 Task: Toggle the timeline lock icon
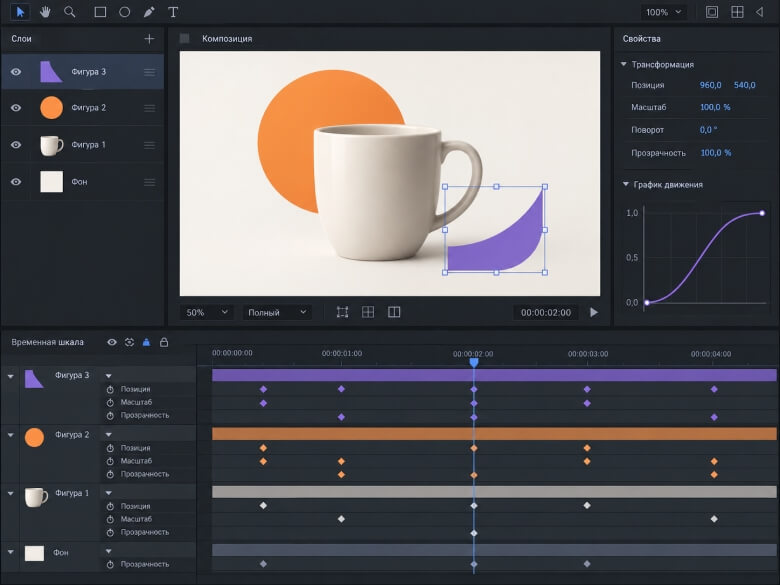coord(164,342)
